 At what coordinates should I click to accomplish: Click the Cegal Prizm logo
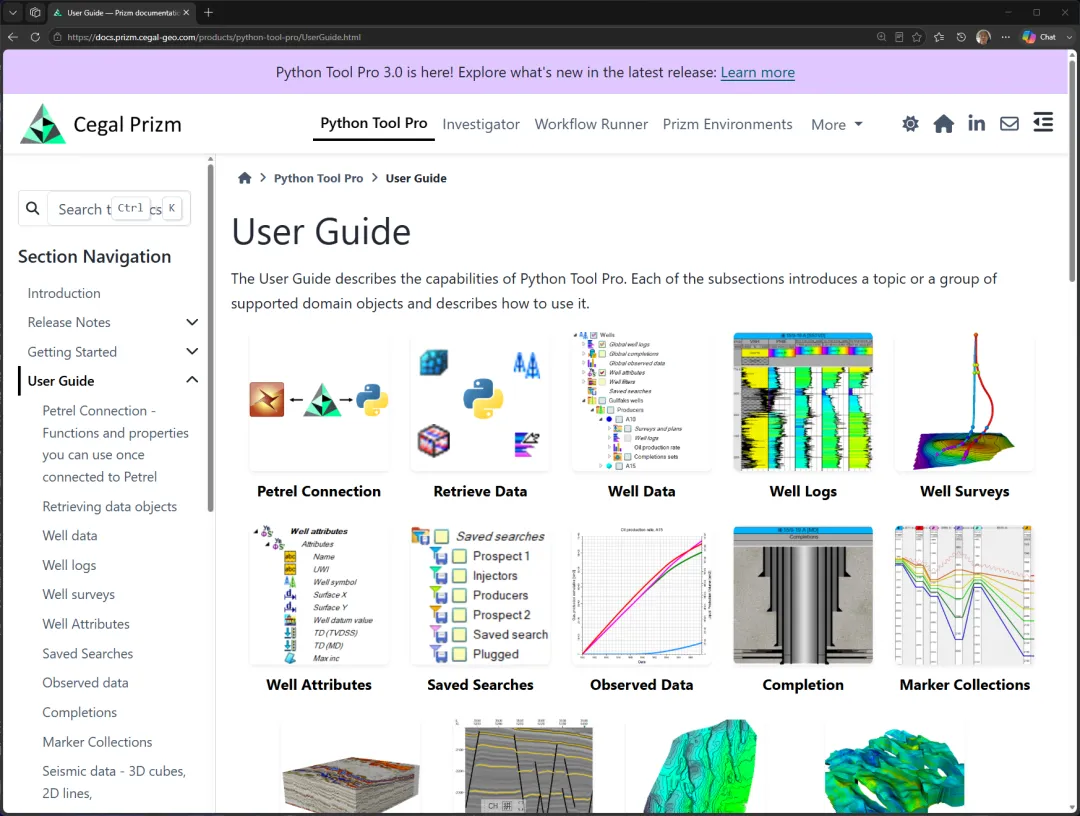point(101,125)
